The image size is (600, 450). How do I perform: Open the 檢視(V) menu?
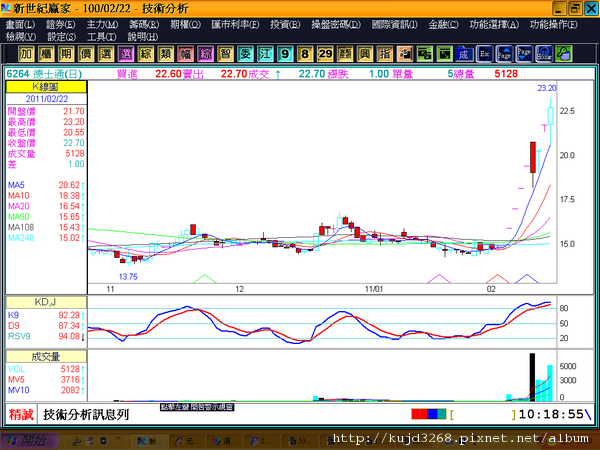click(21, 37)
